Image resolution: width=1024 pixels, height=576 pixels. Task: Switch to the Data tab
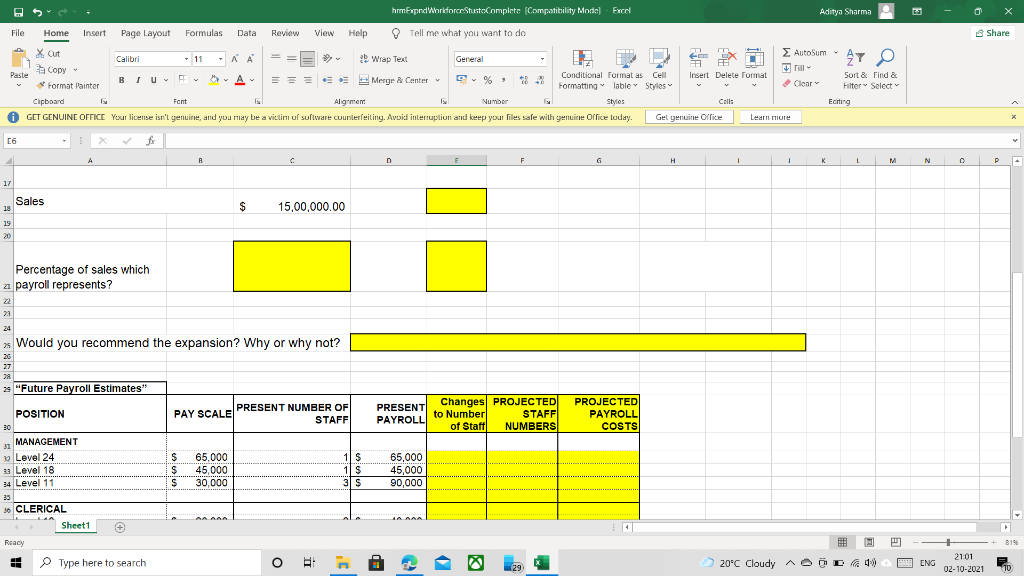coord(246,33)
